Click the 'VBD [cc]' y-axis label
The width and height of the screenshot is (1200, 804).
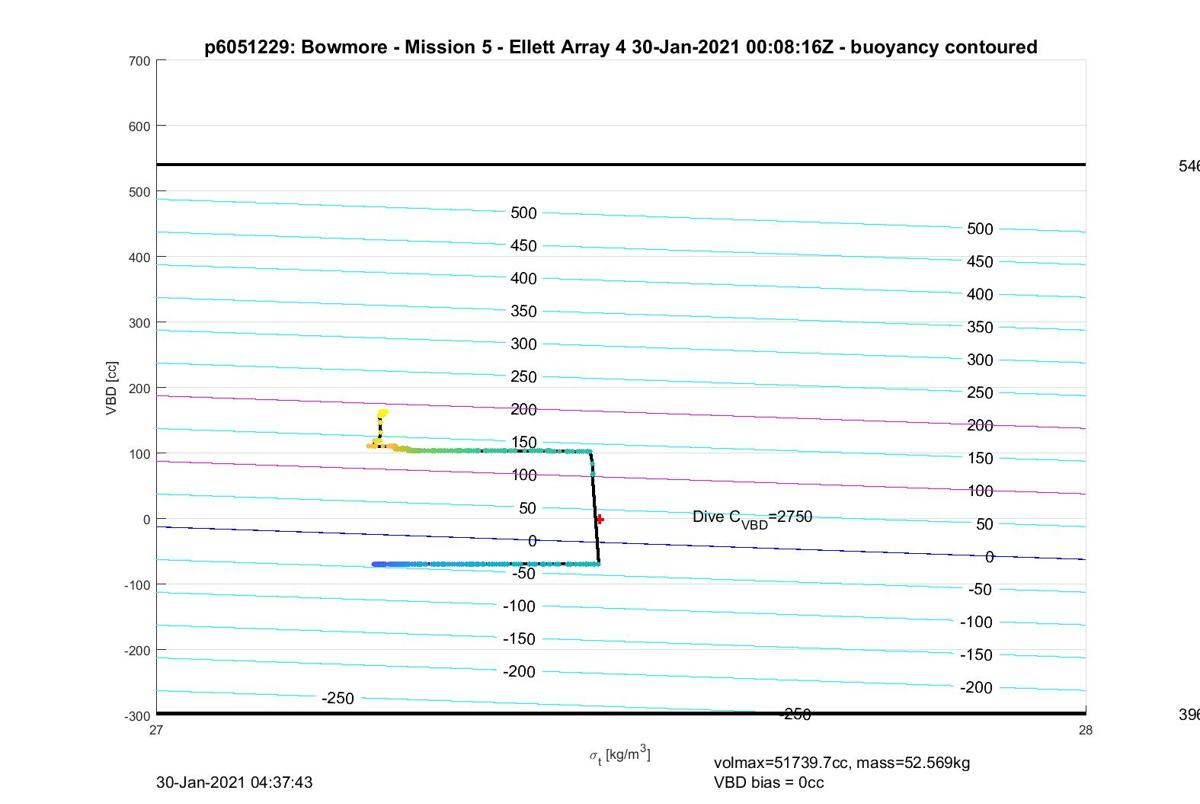coord(112,387)
